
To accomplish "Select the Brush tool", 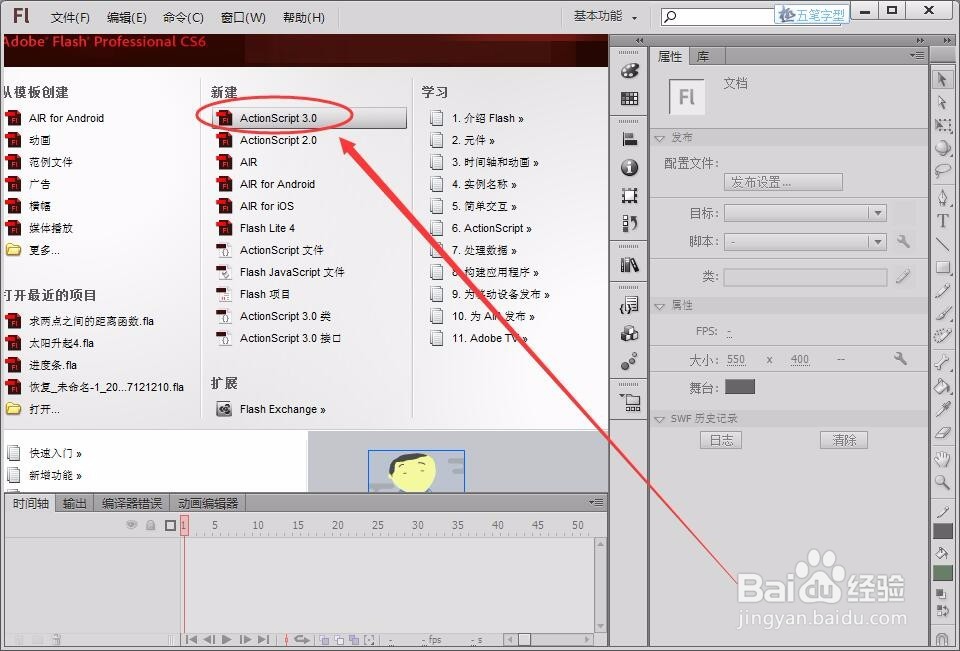I will (x=942, y=314).
